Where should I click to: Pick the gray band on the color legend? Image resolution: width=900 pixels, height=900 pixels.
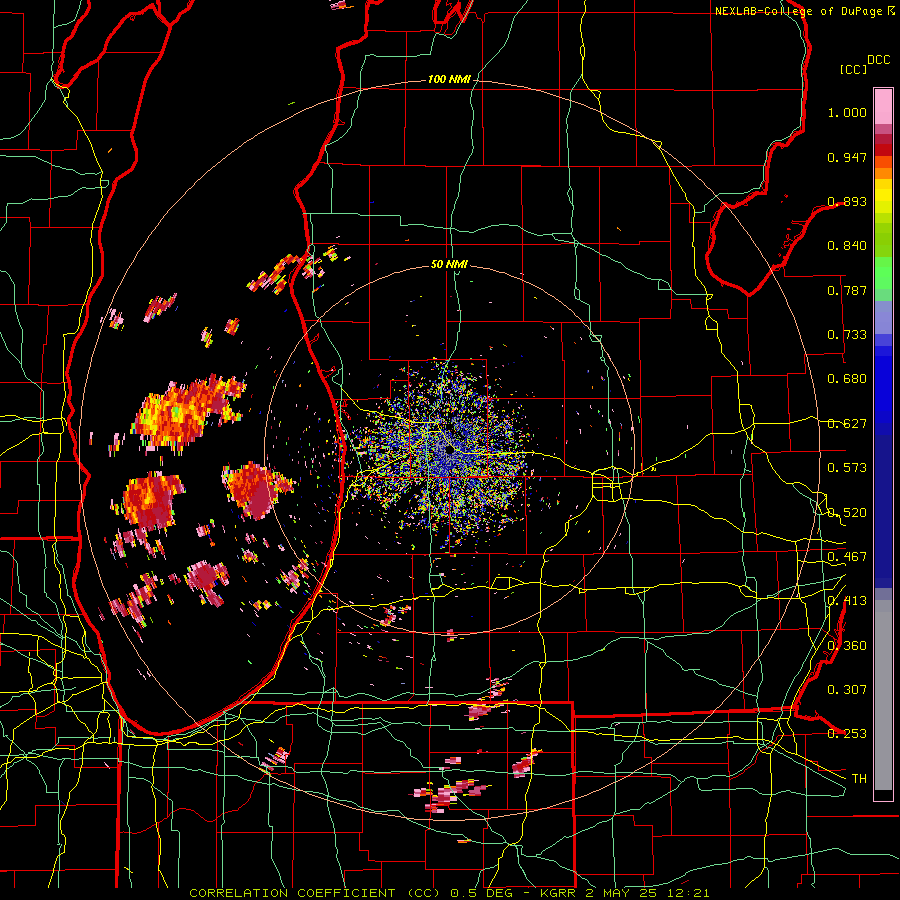coord(883,695)
